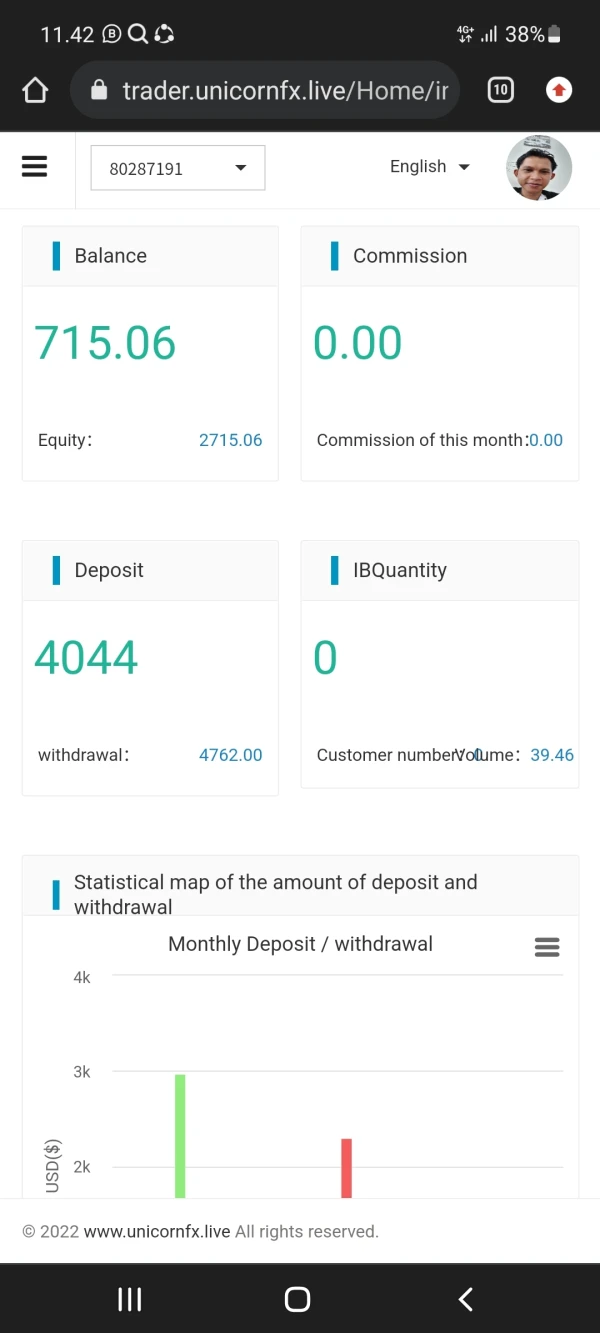Screen dimensions: 600x1333
Task: Open the chart export menu icon
Action: [547, 947]
